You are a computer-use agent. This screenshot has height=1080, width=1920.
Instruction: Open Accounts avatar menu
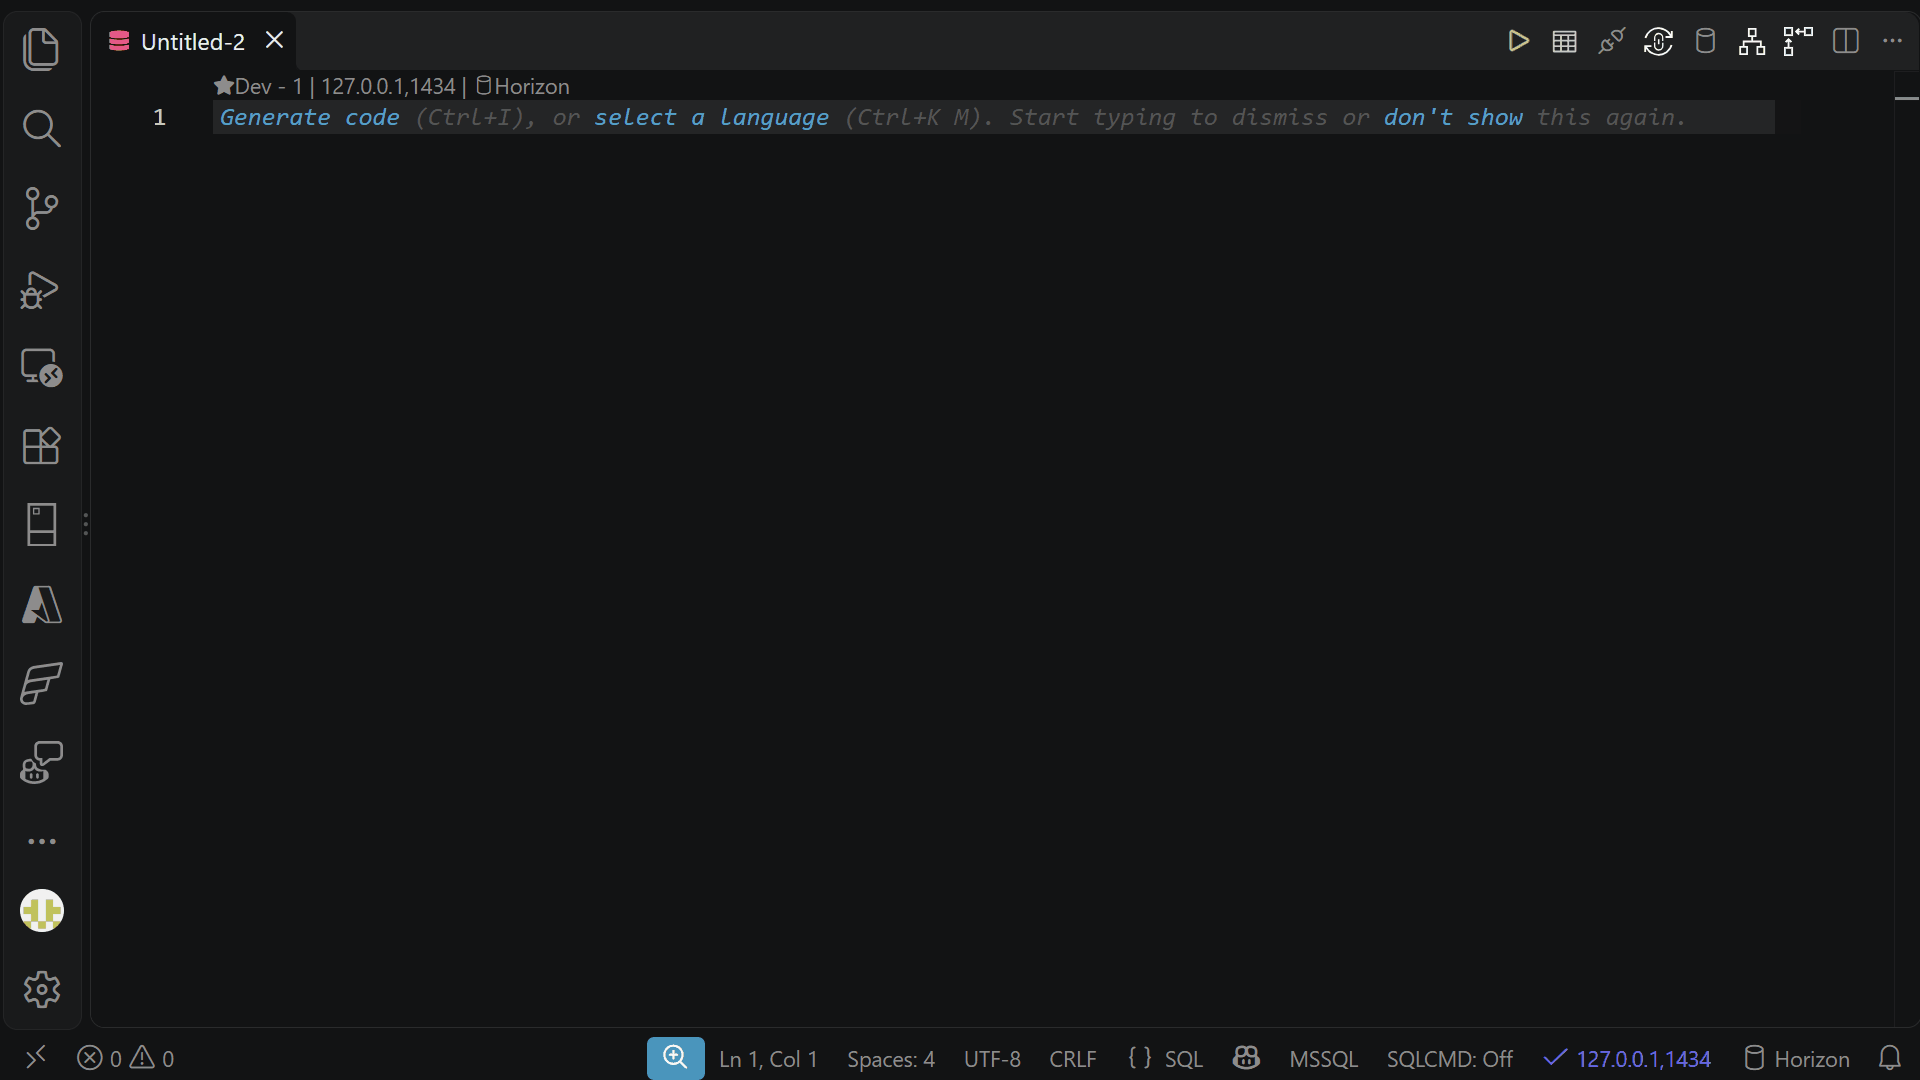tap(41, 911)
